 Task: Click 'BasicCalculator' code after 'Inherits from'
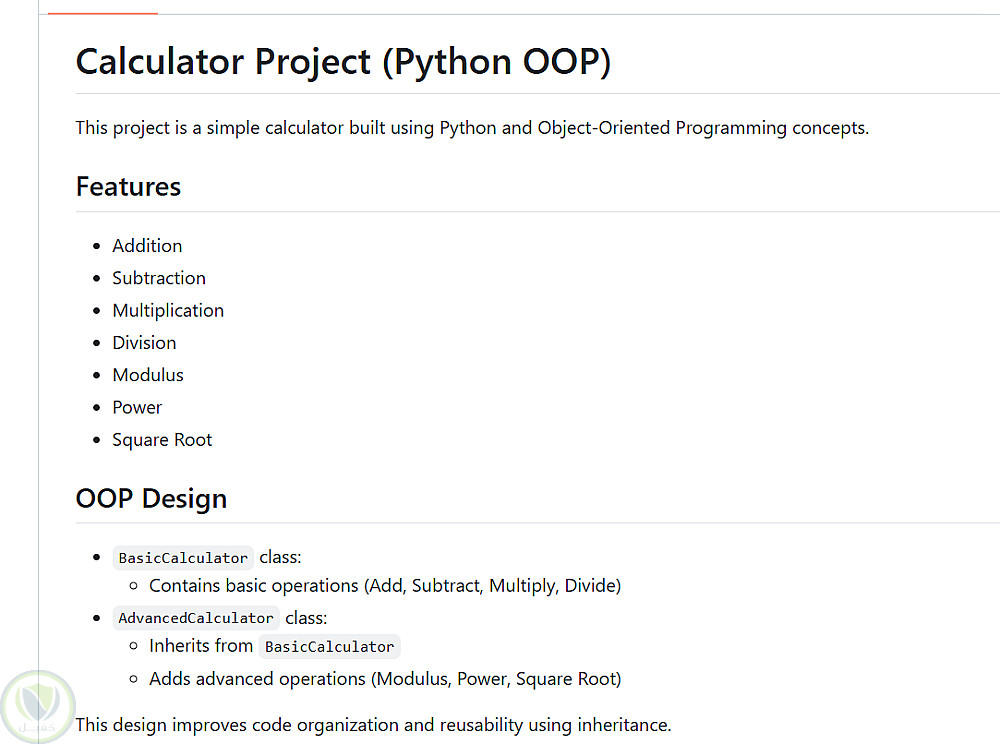pos(329,647)
